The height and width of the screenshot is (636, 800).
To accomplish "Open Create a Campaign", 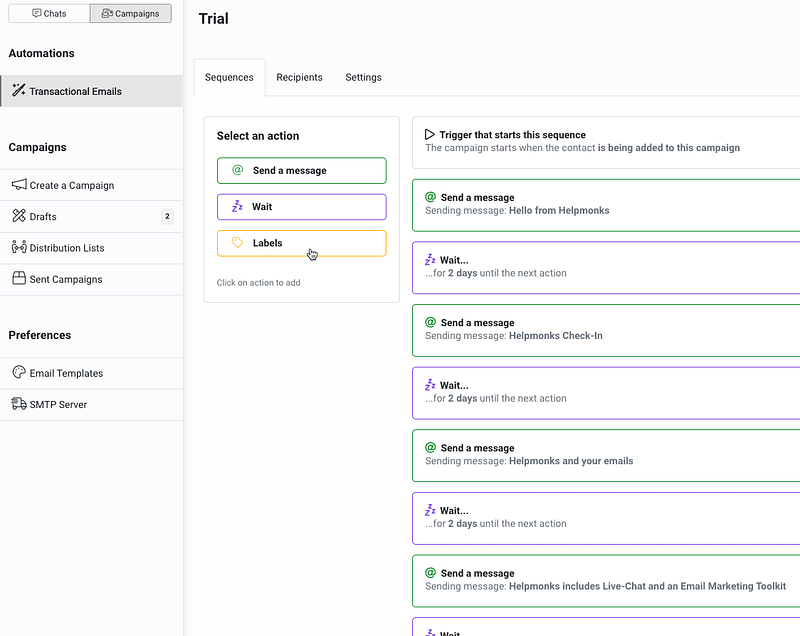I will click(x=91, y=185).
